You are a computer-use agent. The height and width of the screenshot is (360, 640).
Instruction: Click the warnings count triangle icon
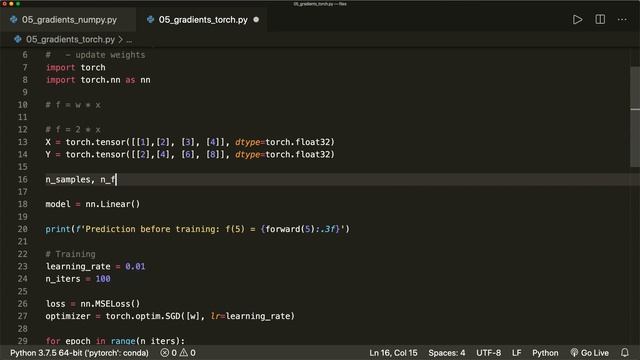[x=188, y=353]
